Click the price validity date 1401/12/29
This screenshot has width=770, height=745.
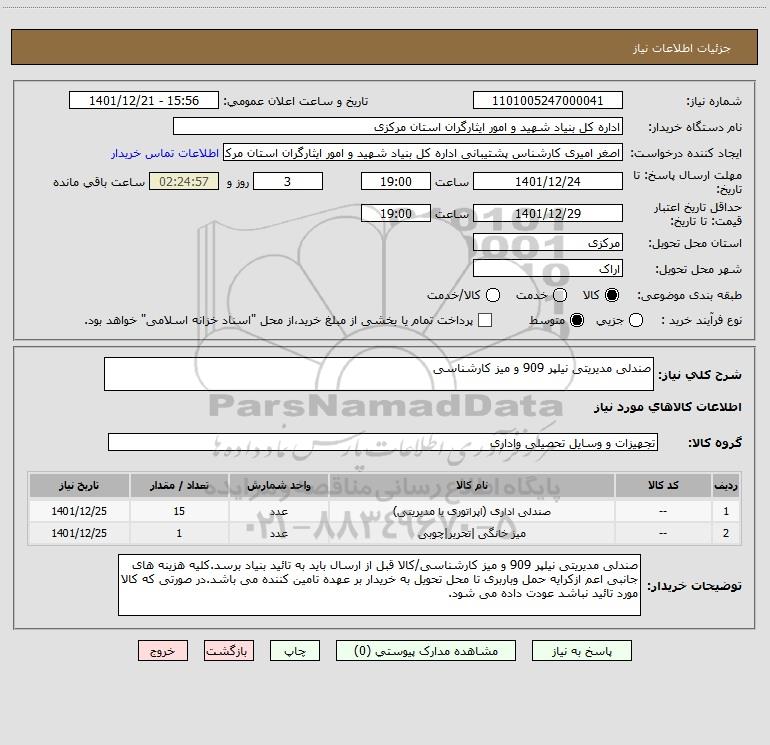pyautogui.click(x=548, y=214)
